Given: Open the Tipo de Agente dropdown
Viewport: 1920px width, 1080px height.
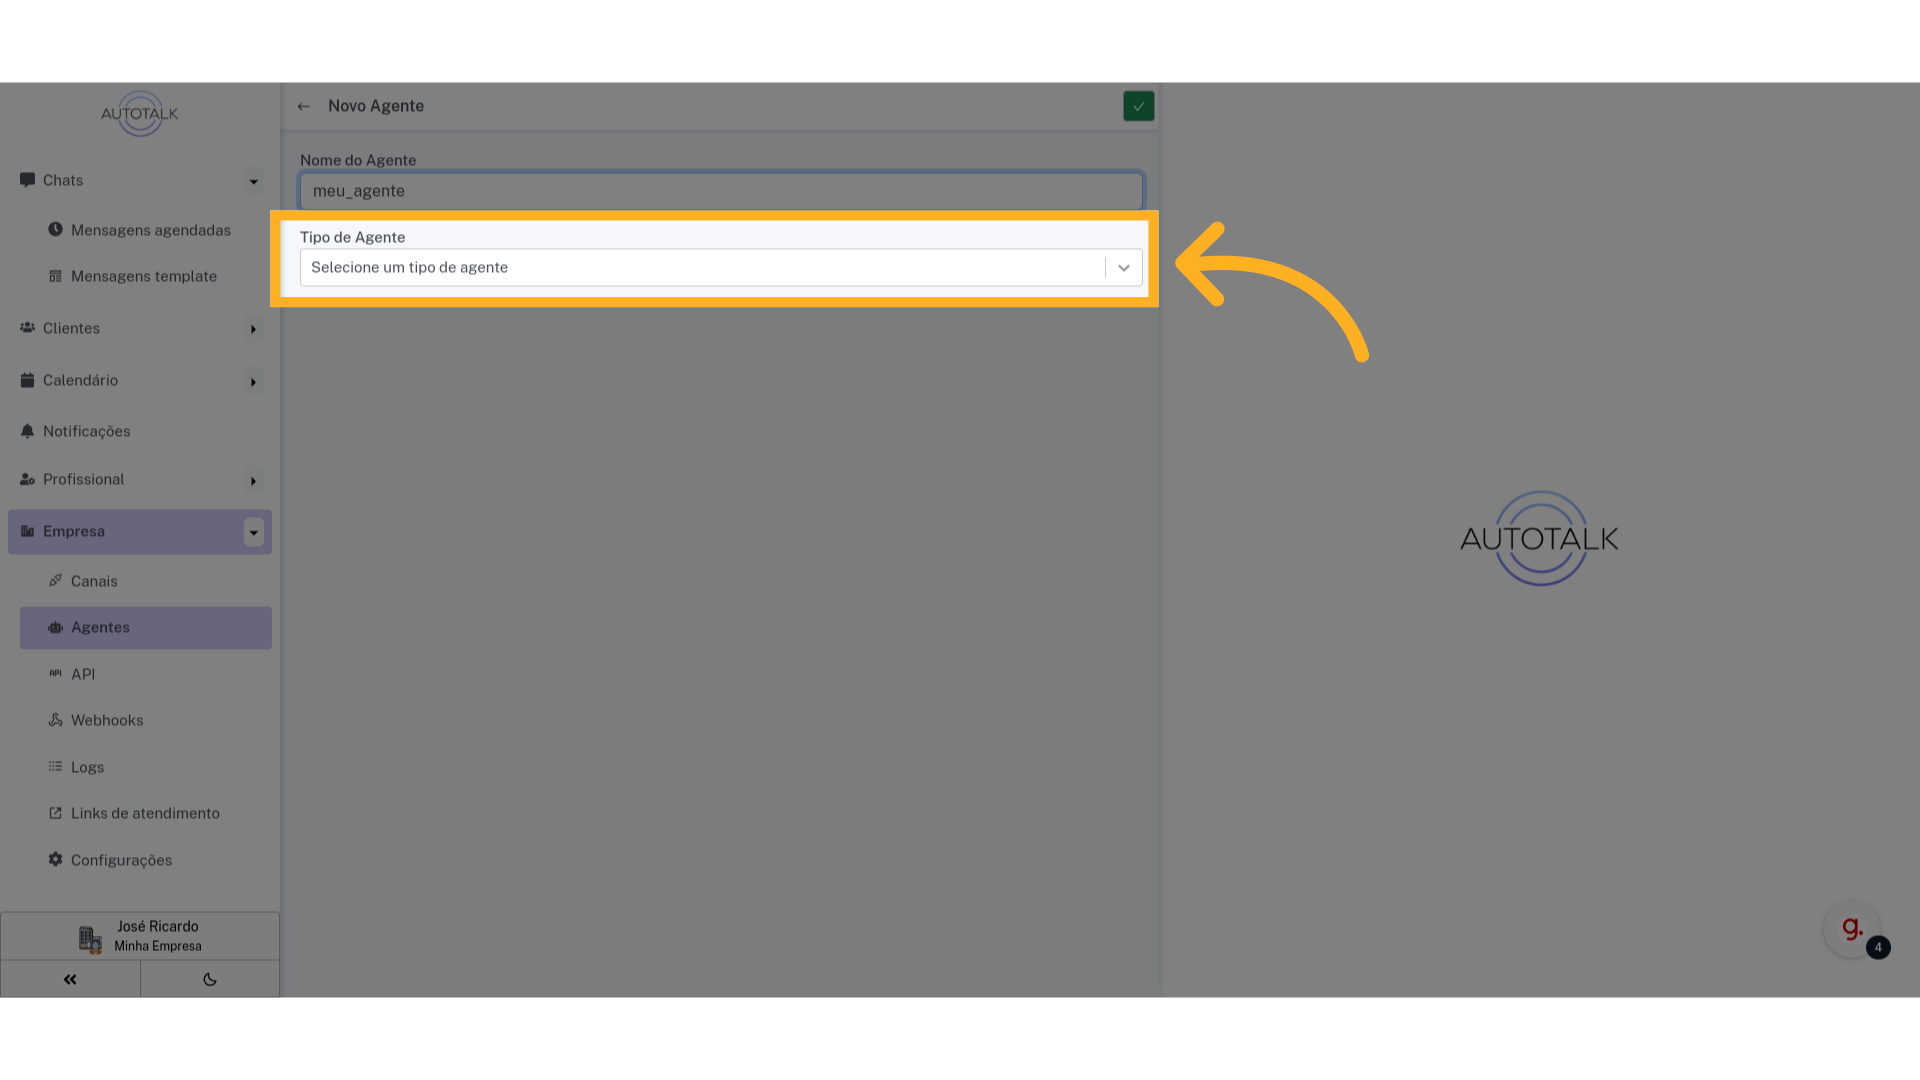Looking at the screenshot, I should coord(721,267).
